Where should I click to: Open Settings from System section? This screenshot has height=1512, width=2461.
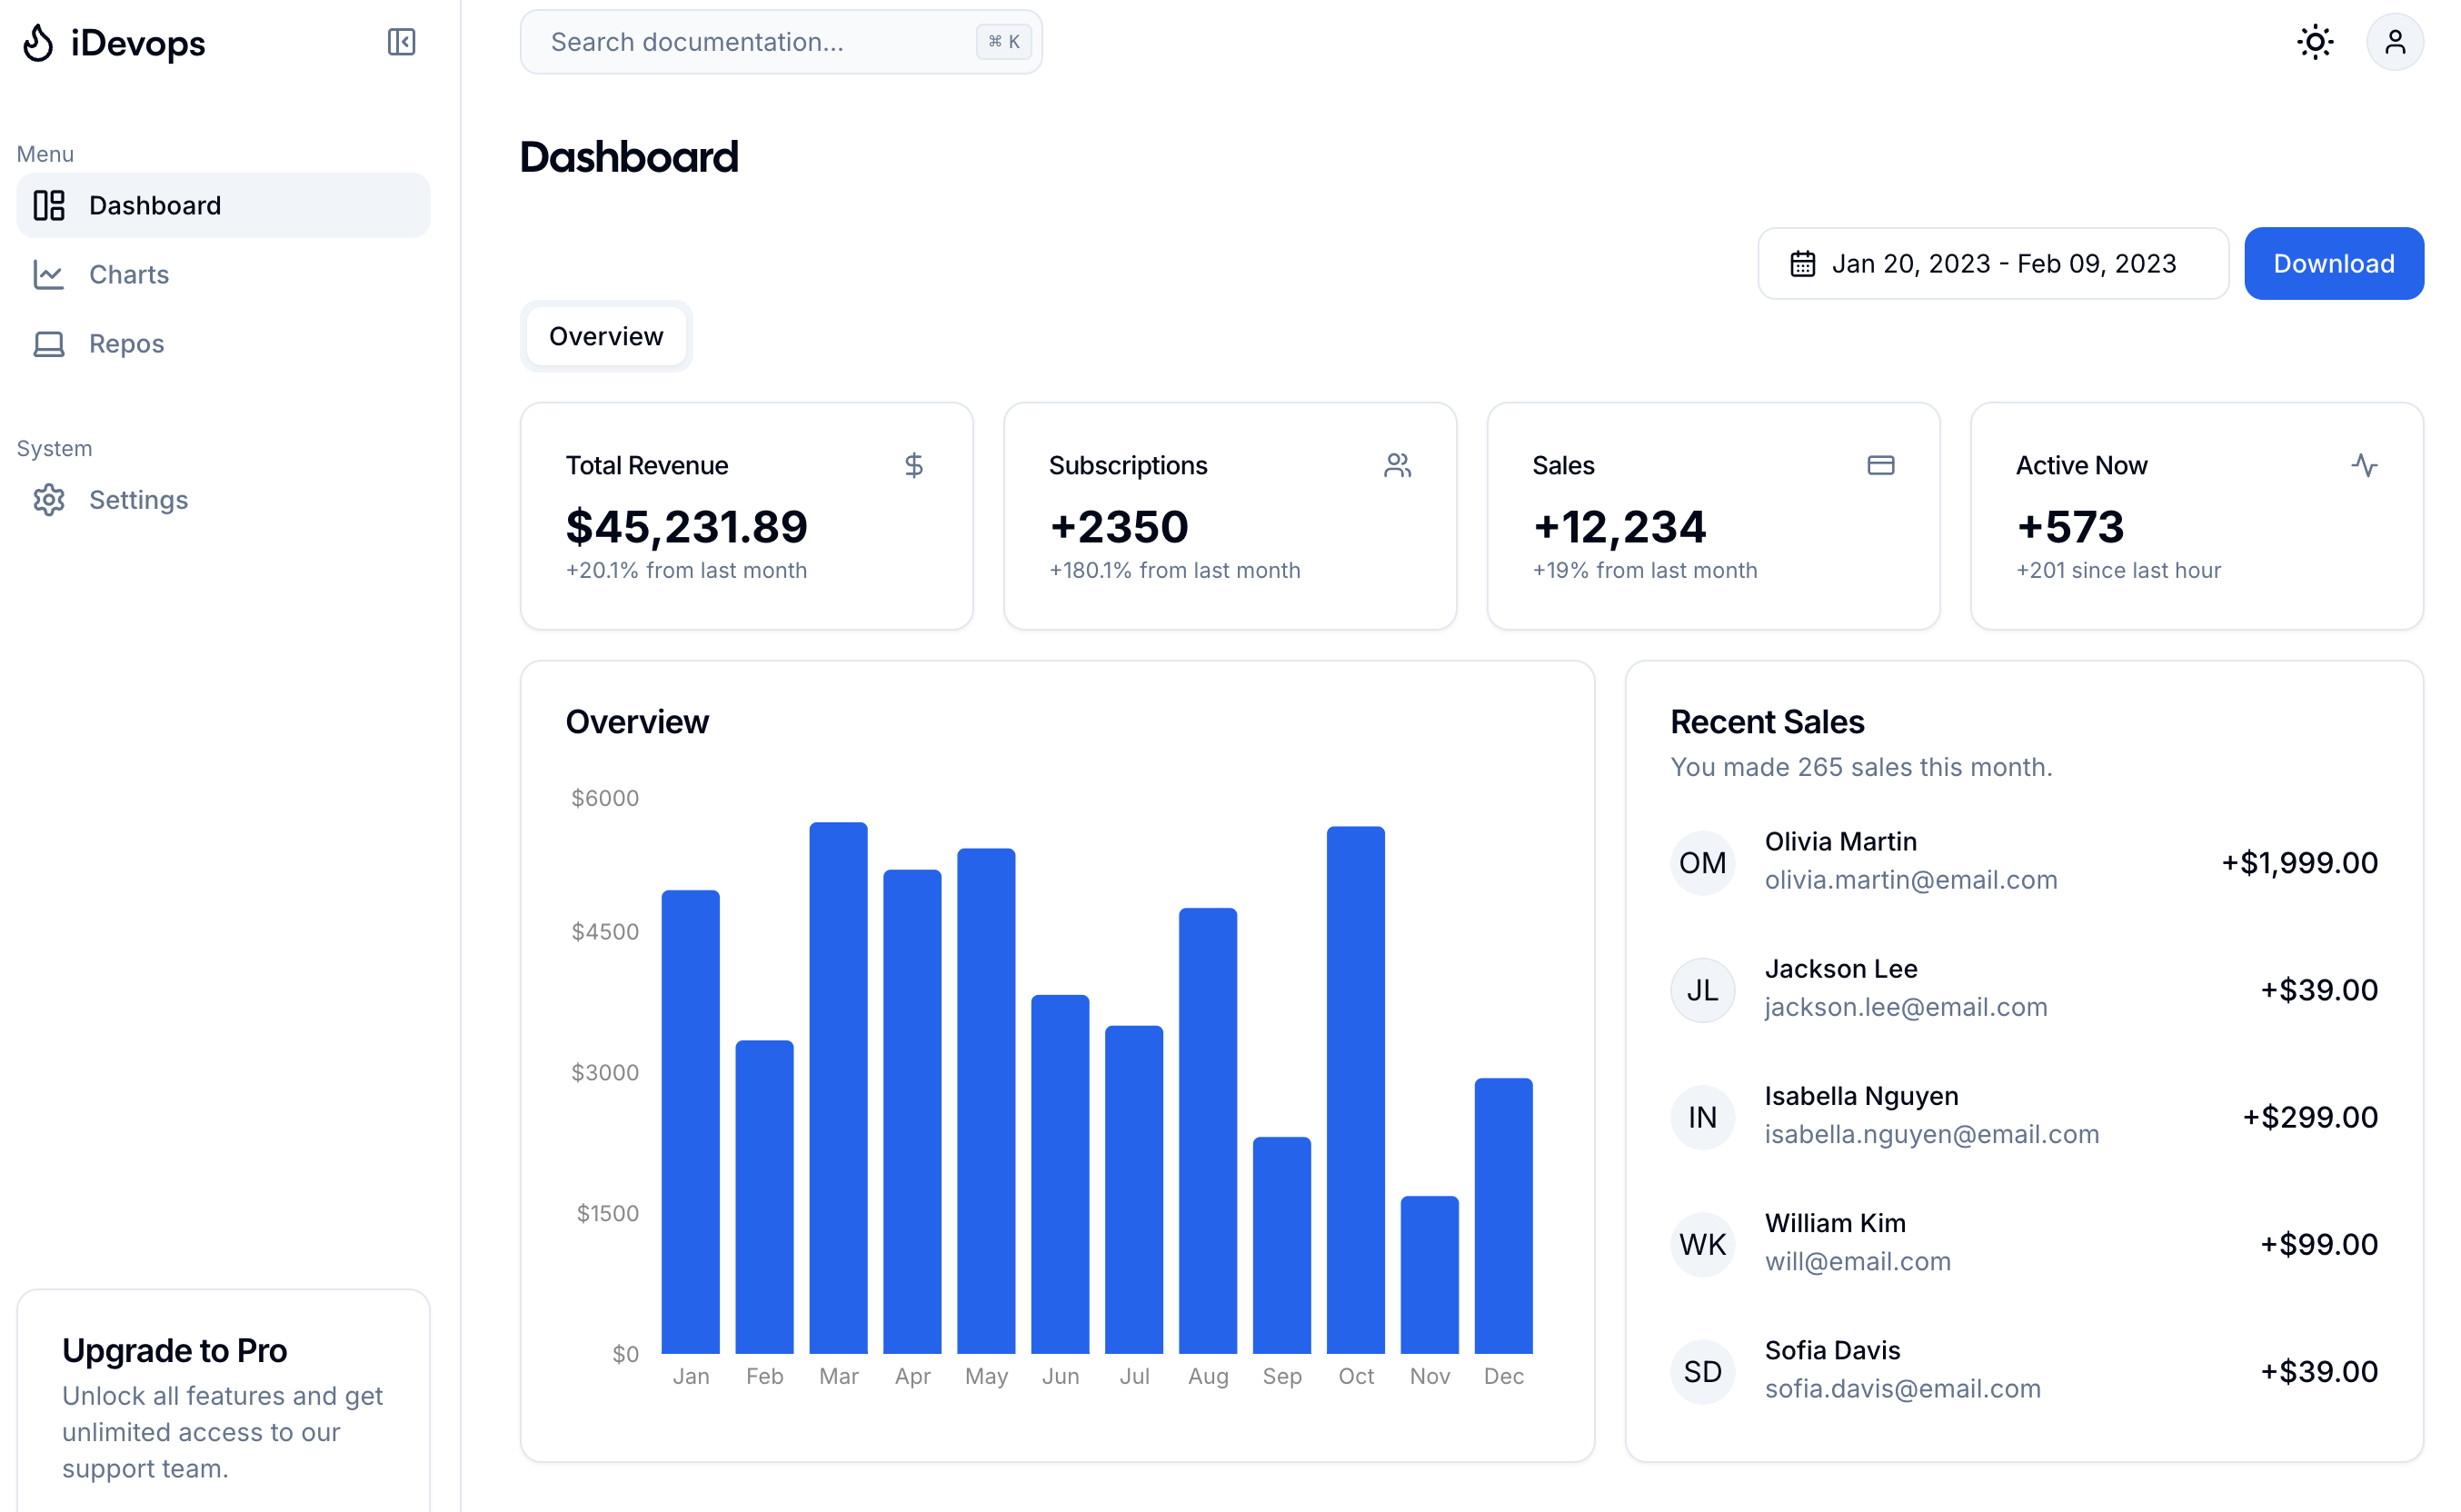coord(138,499)
